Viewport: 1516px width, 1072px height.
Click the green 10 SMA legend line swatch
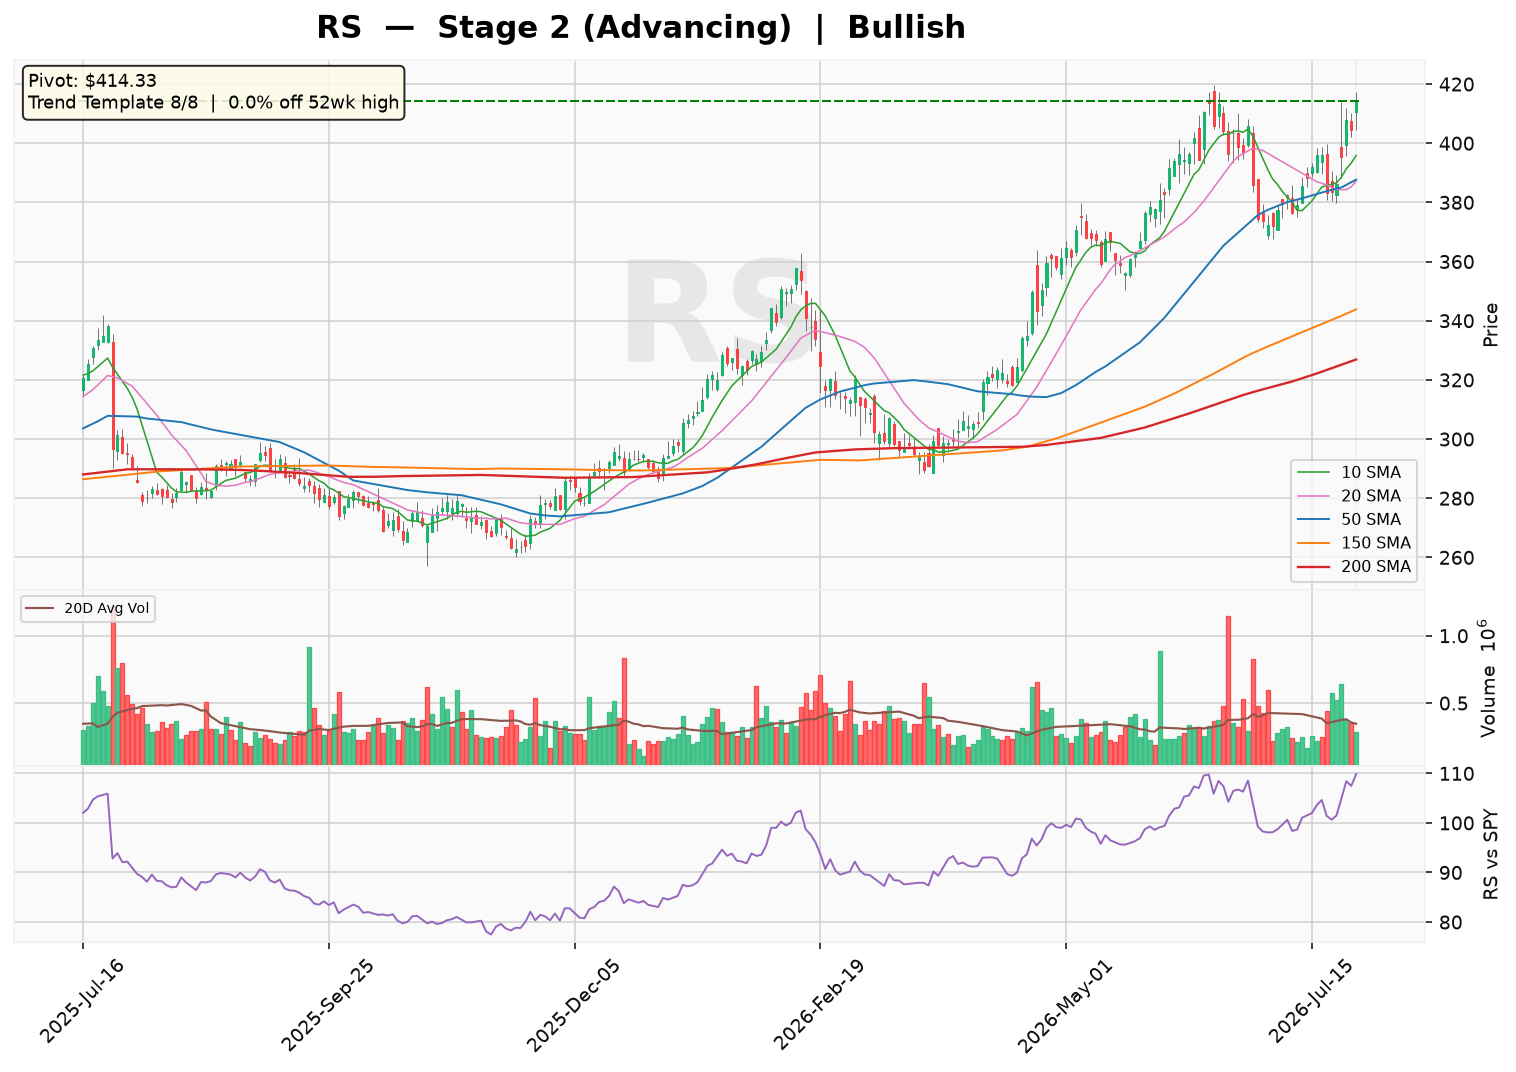[1315, 472]
